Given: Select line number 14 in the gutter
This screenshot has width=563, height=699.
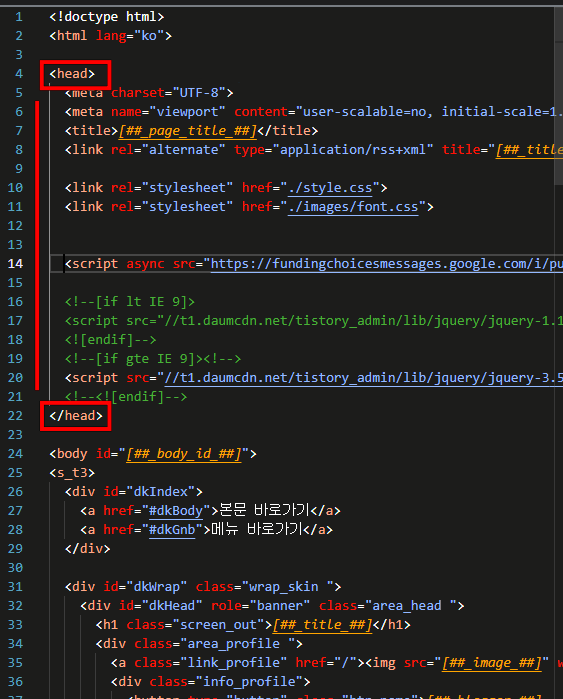Looking at the screenshot, I should [x=15, y=264].
